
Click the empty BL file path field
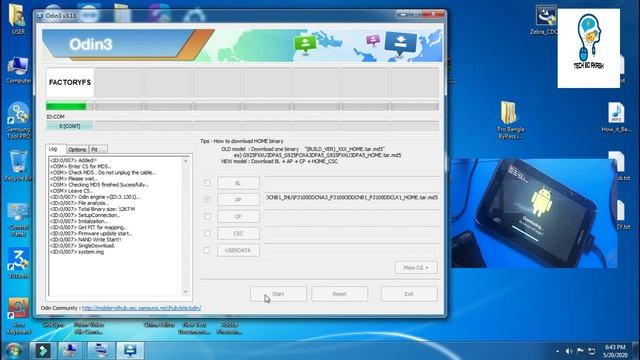tap(353, 182)
